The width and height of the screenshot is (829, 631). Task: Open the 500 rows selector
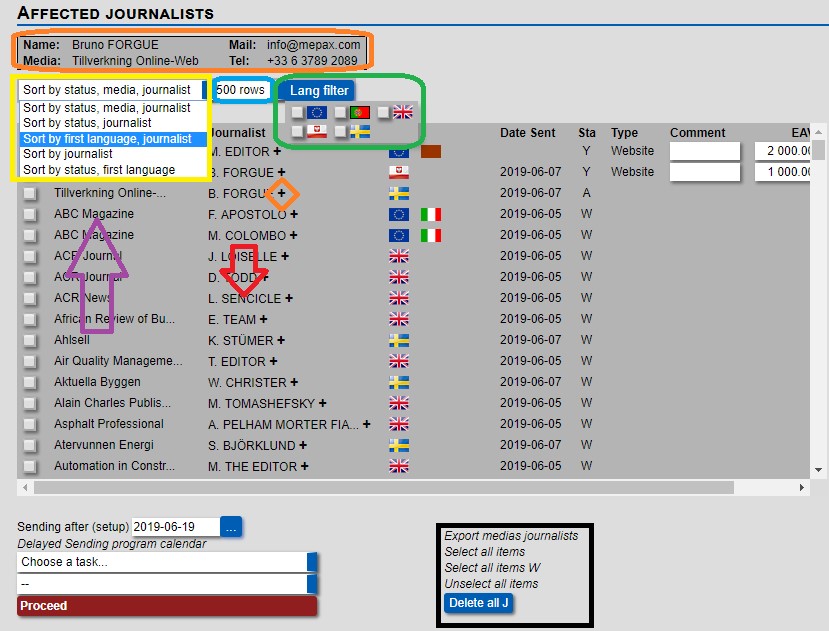pyautogui.click(x=242, y=90)
